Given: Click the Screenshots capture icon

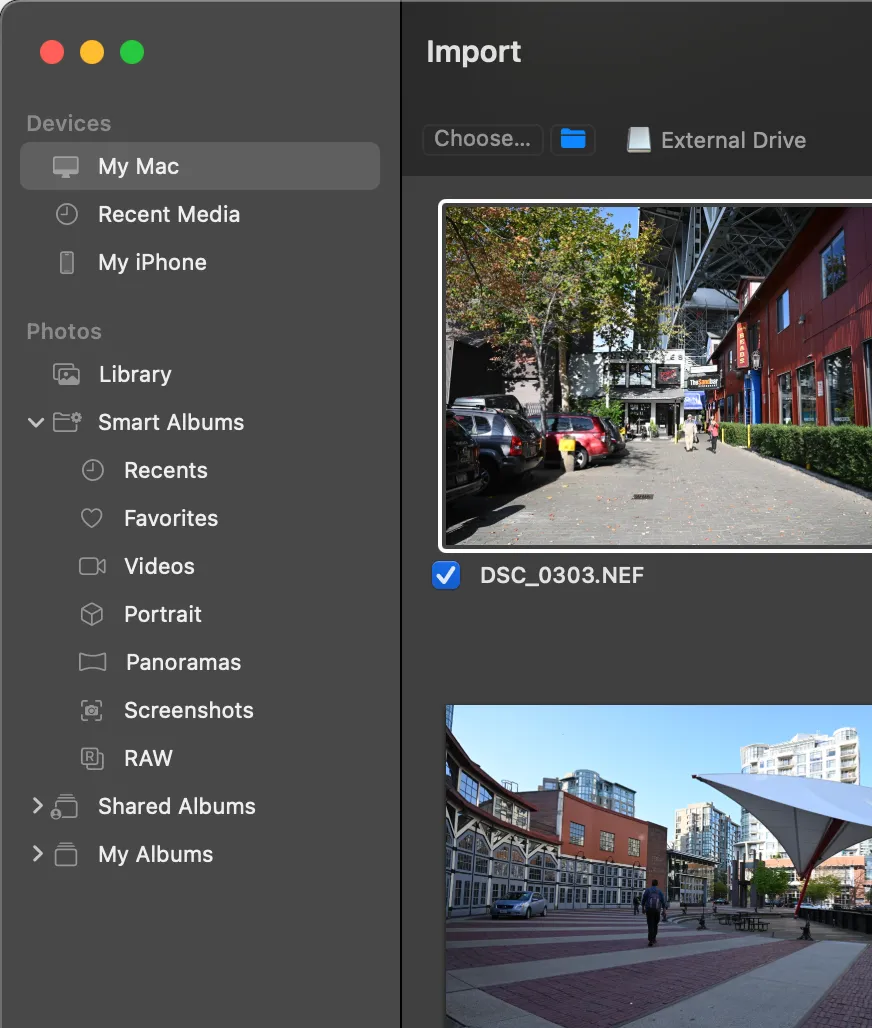Looking at the screenshot, I should click(x=92, y=710).
